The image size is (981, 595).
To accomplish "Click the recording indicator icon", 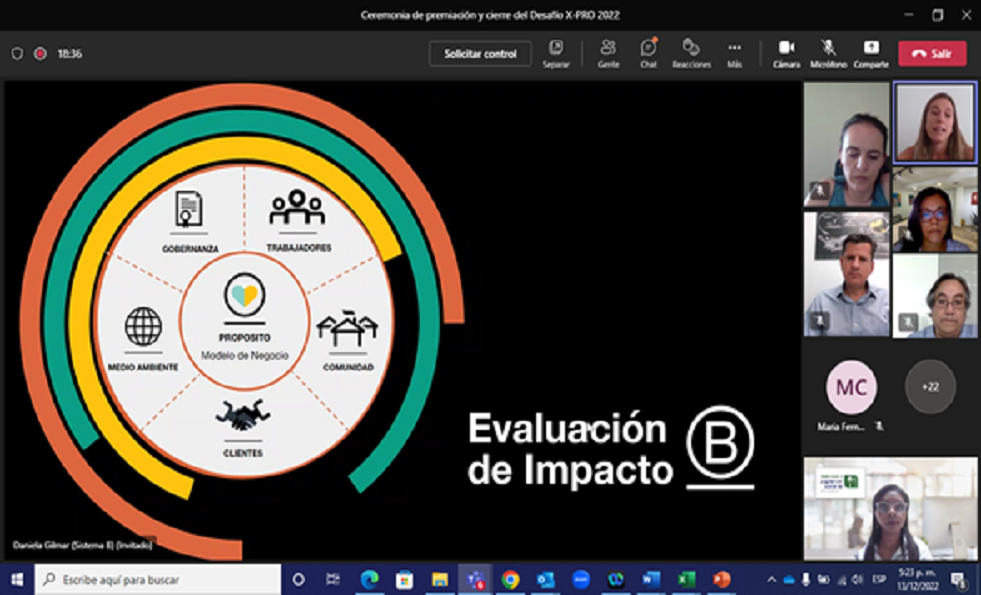I will [40, 54].
